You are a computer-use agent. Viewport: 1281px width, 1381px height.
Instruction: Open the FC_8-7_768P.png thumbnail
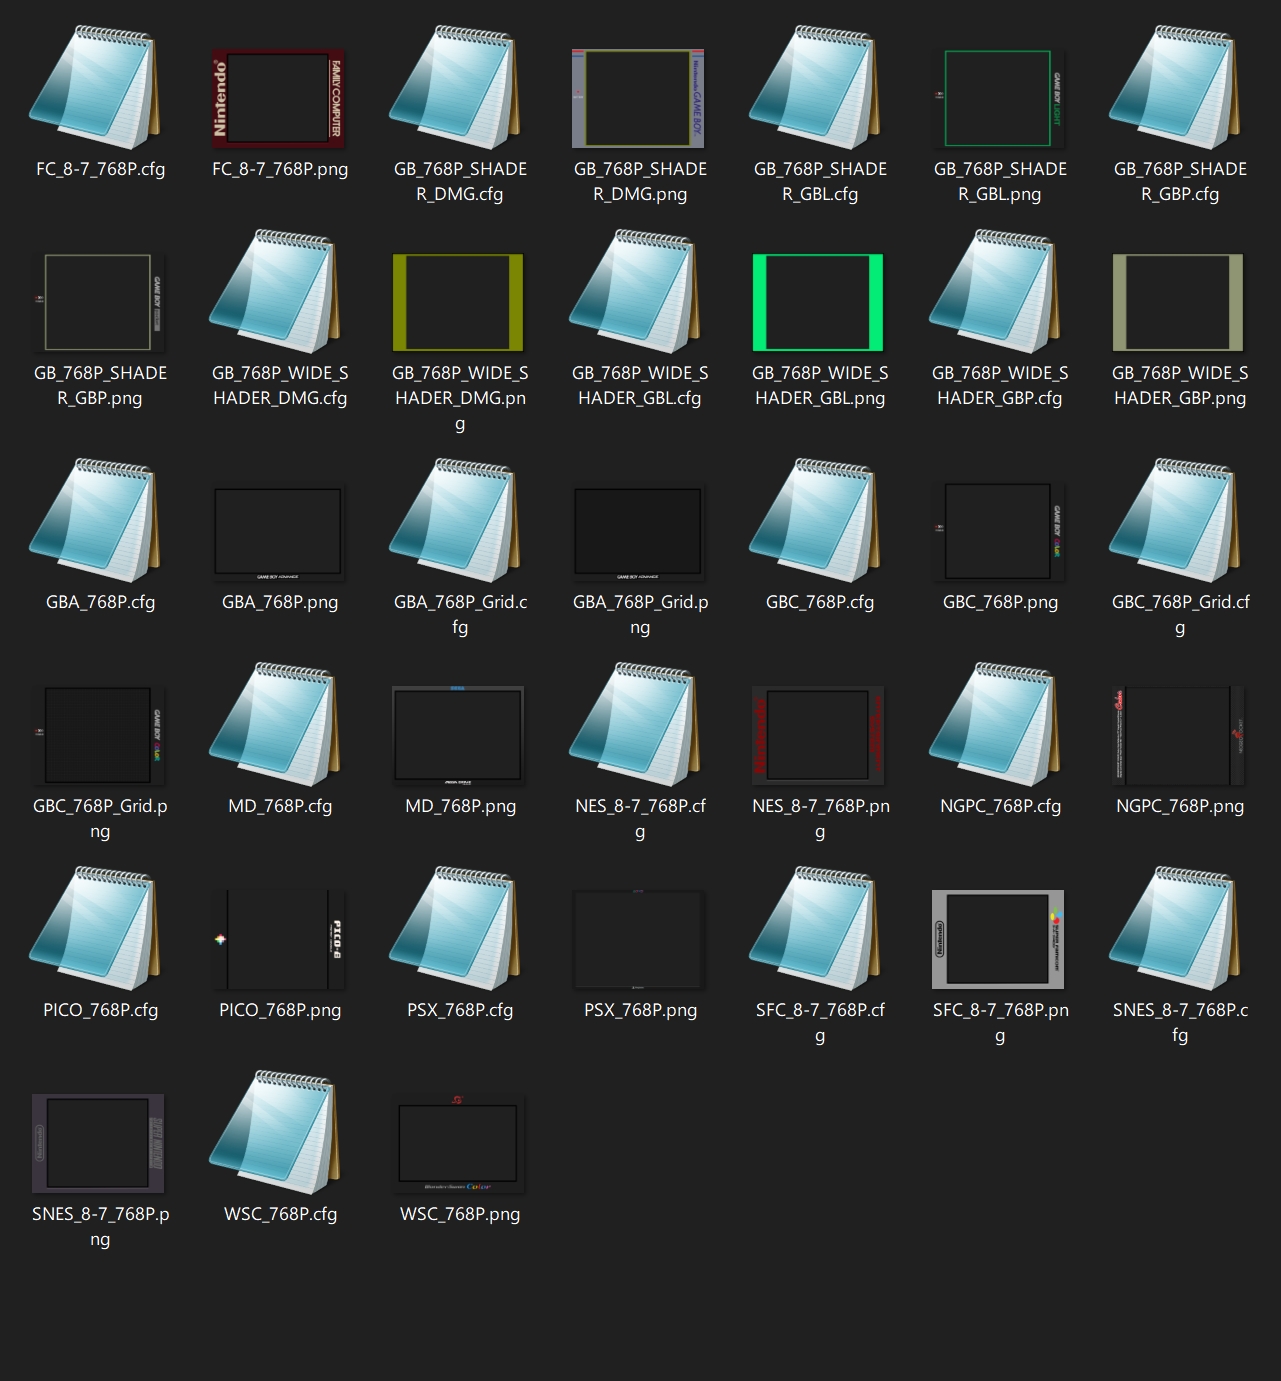click(278, 98)
